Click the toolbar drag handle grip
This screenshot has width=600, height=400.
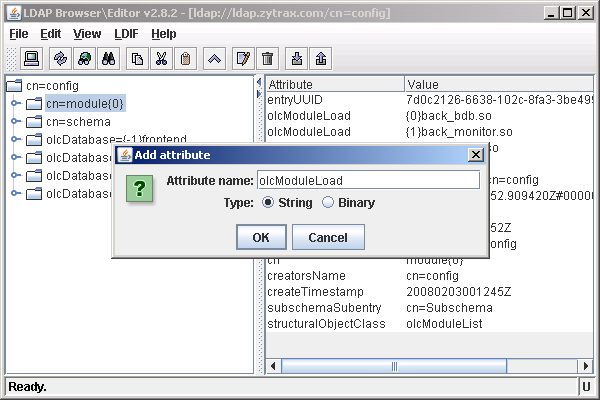click(12, 59)
